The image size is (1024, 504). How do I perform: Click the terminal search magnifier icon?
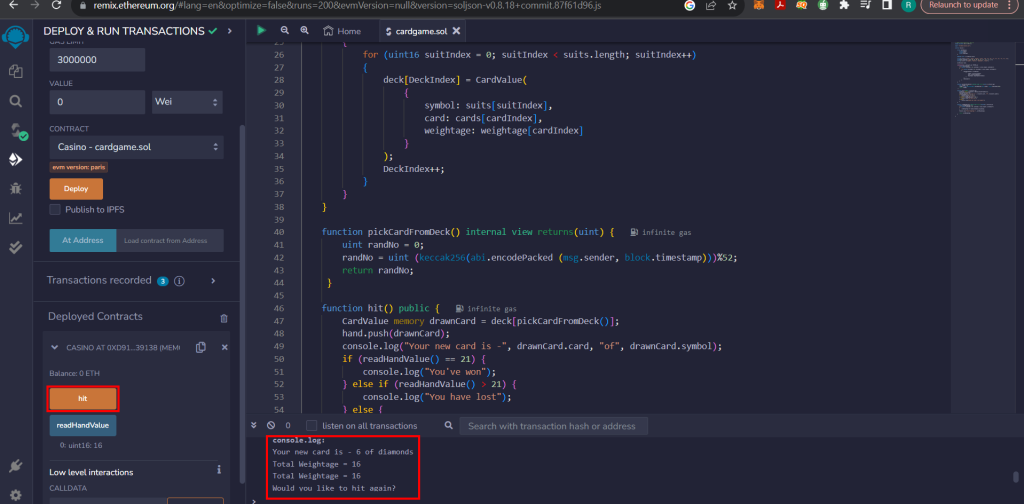click(x=449, y=425)
